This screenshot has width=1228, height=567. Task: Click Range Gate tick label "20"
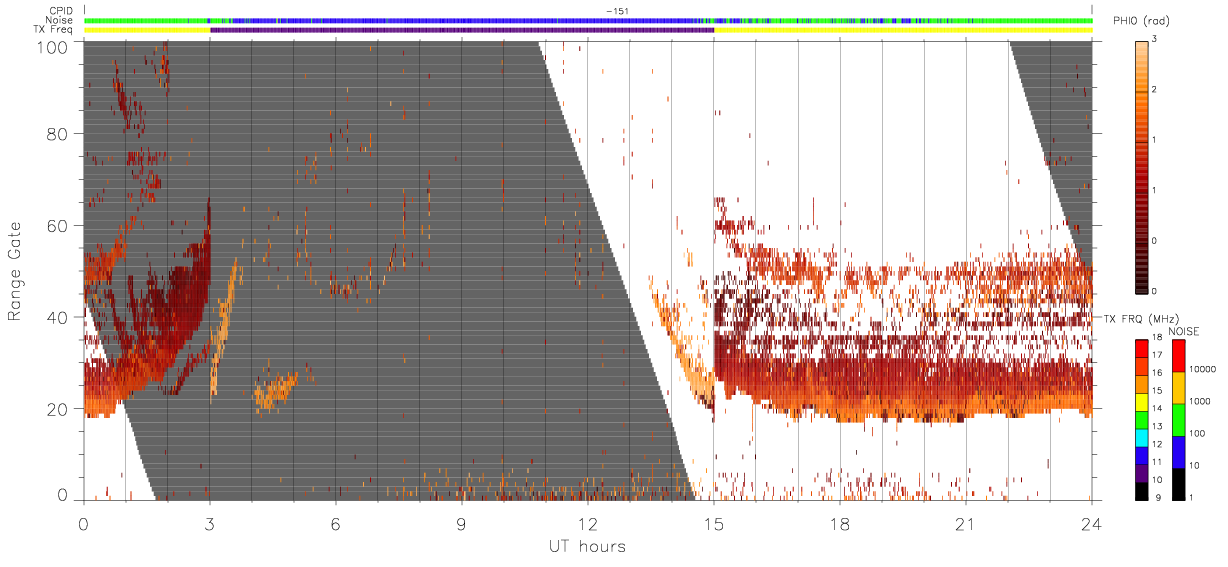58,409
